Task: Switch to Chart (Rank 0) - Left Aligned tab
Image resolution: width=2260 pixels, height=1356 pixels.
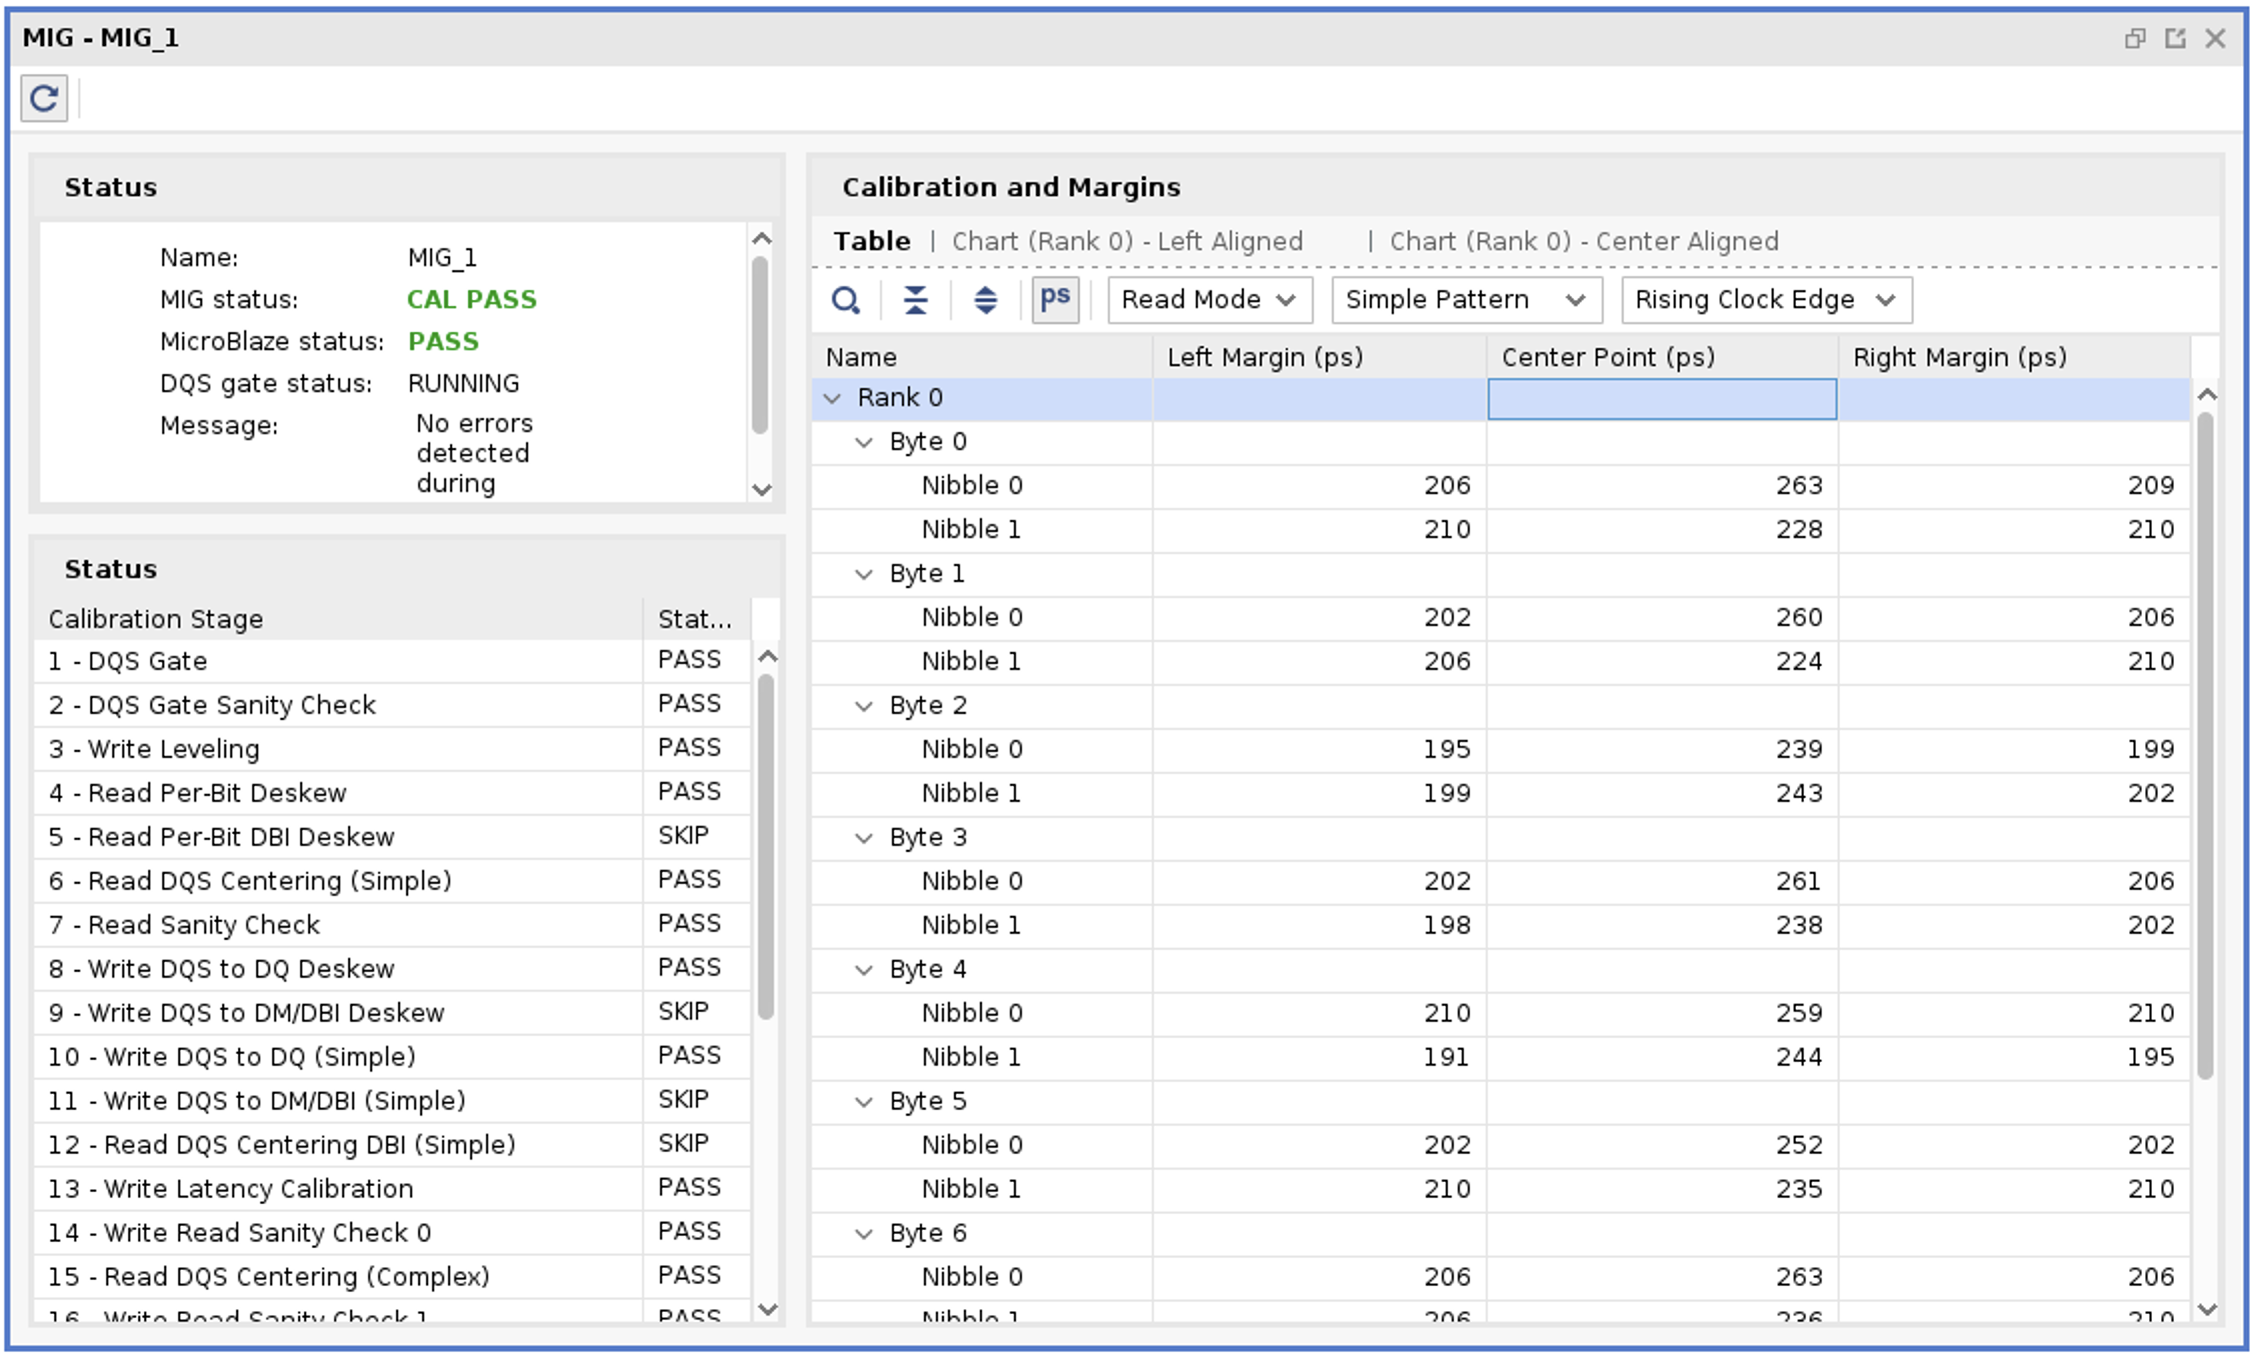Action: pos(1126,241)
